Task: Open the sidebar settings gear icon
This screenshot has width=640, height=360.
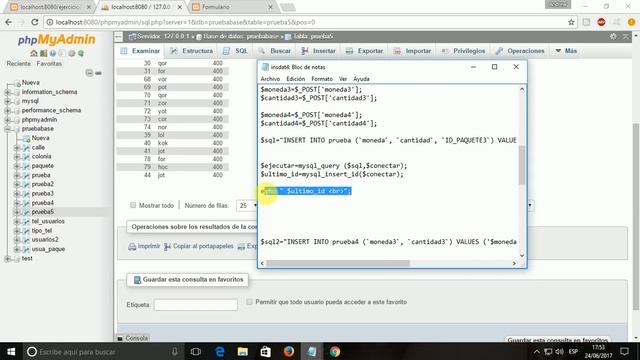Action: tap(71, 53)
